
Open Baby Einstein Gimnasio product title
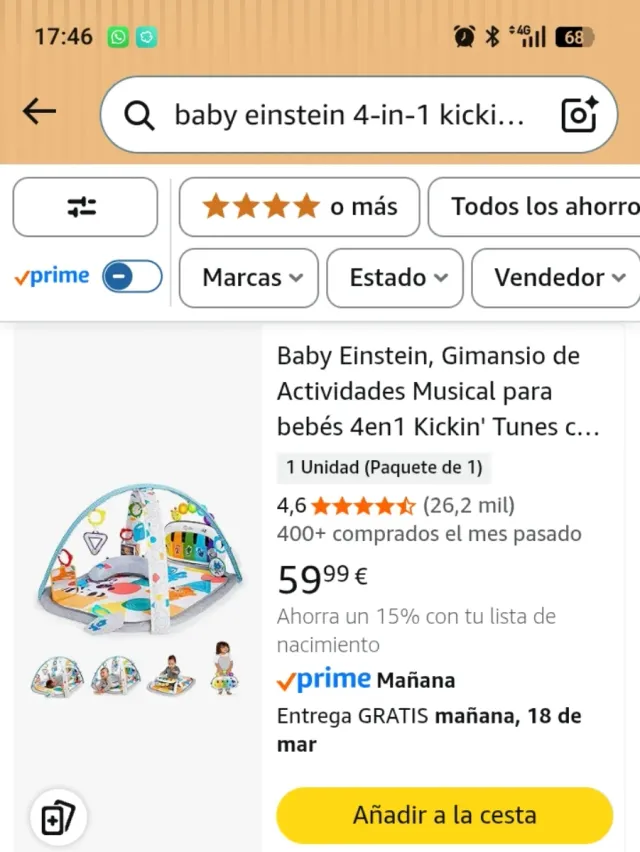click(x=438, y=391)
